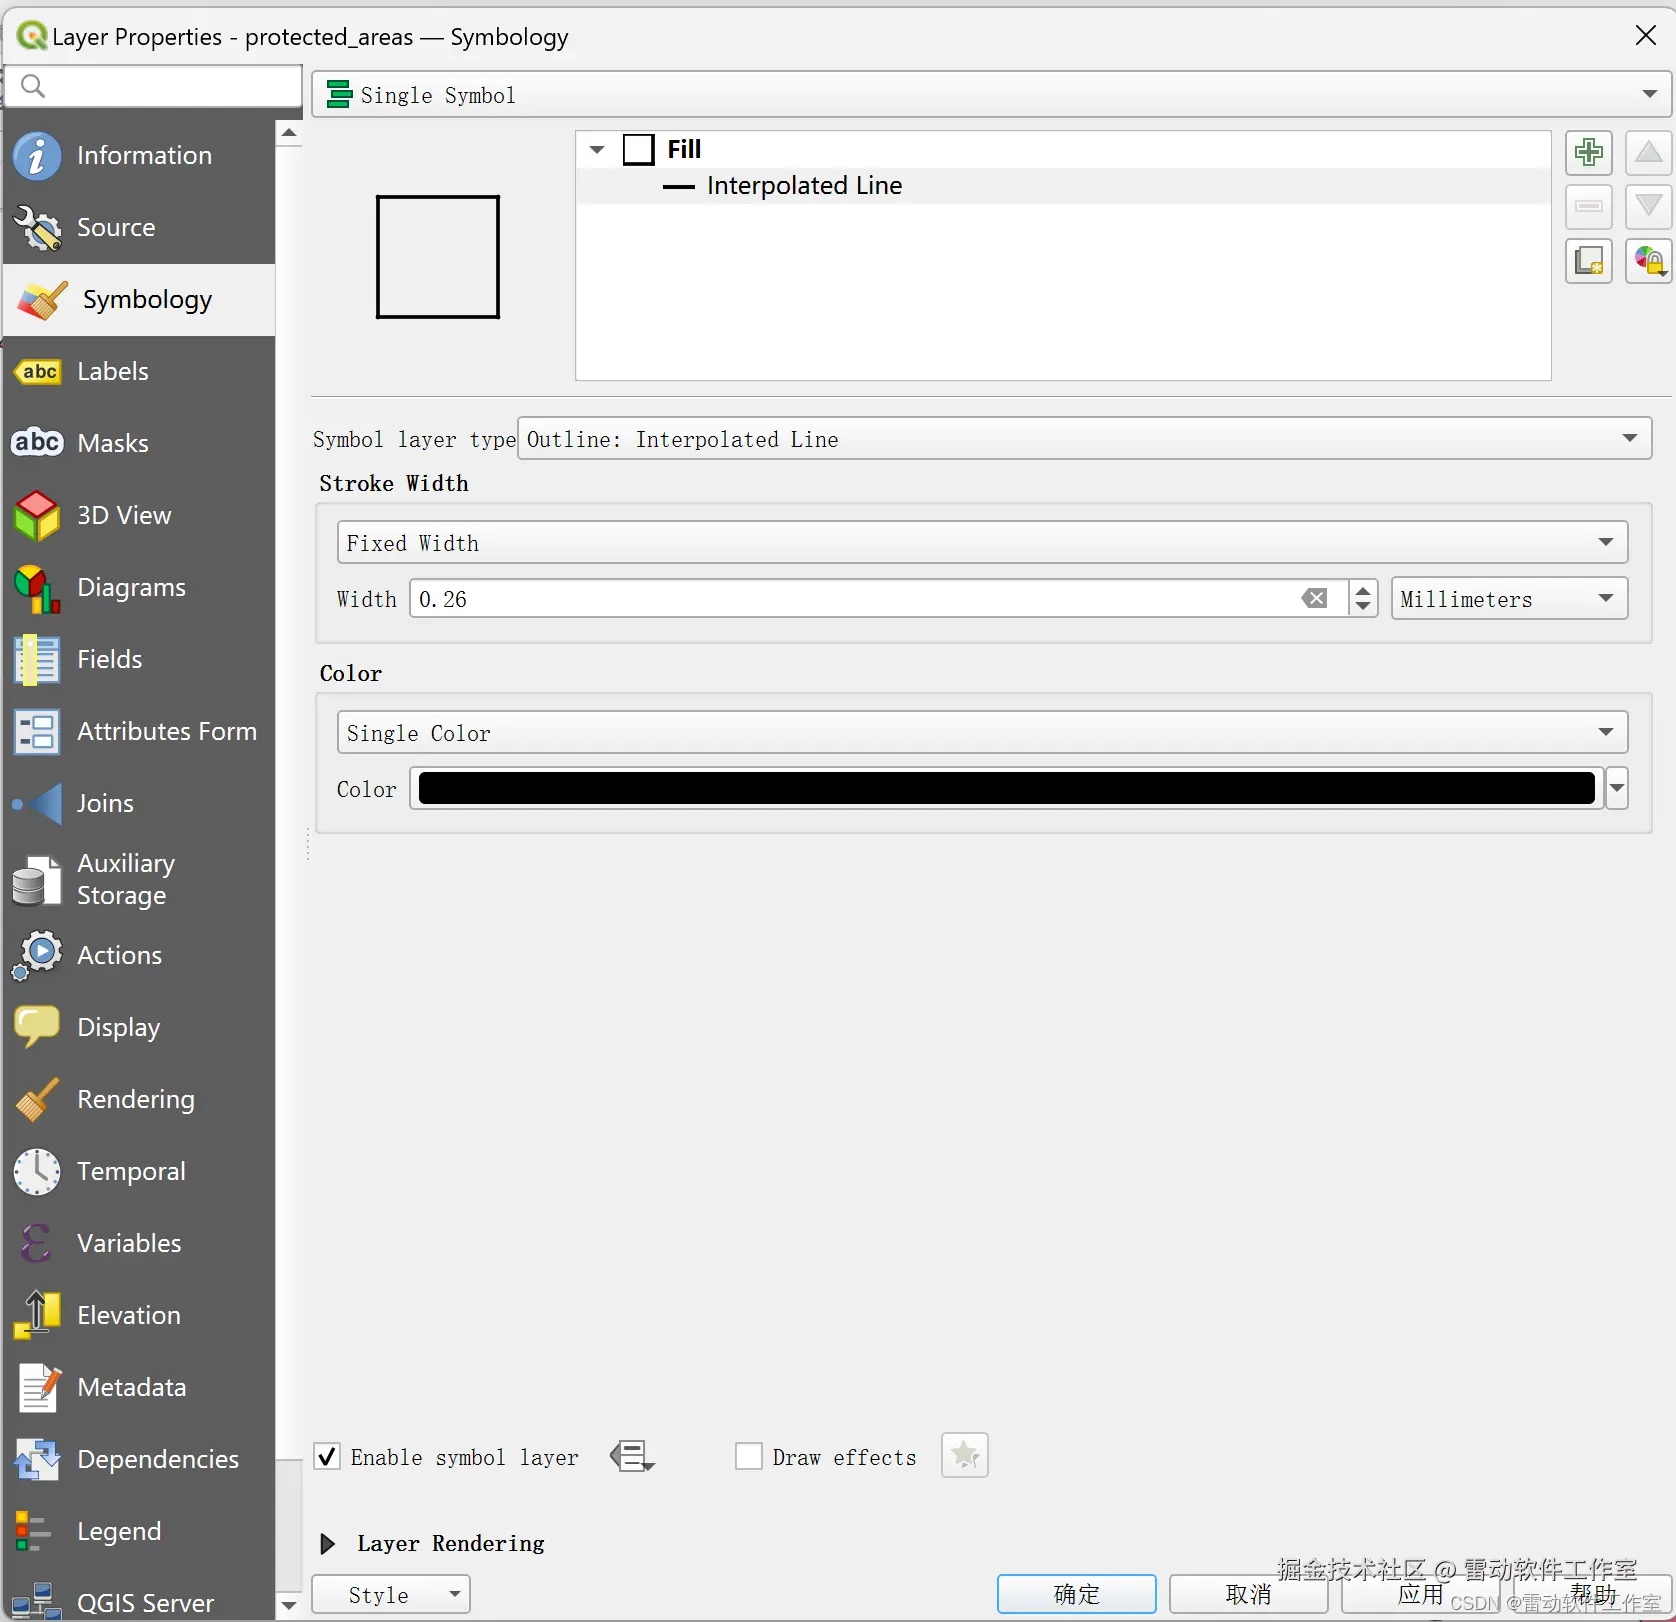Open the Style dropdown menu
Image resolution: width=1676 pixels, height=1622 pixels.
pos(391,1595)
